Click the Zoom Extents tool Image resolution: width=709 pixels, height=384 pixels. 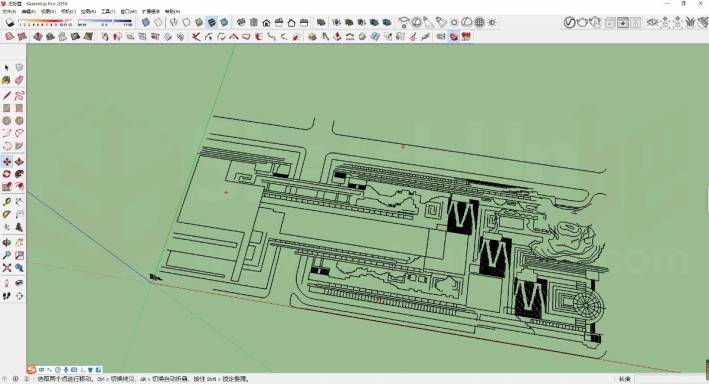pos(6,268)
